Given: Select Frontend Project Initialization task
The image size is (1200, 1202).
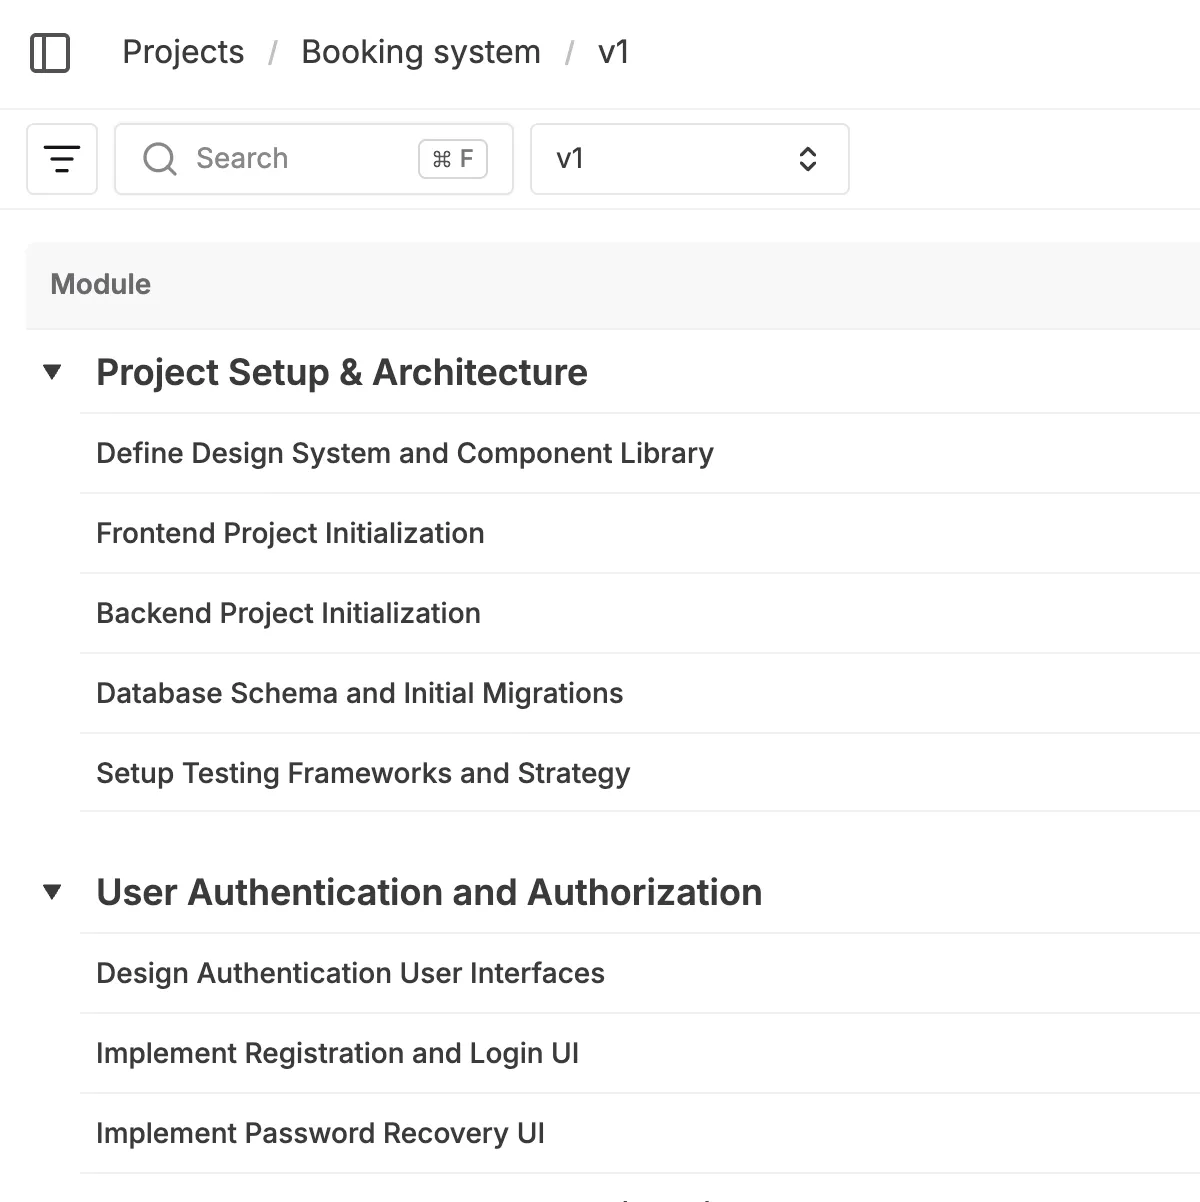Looking at the screenshot, I should 290,533.
